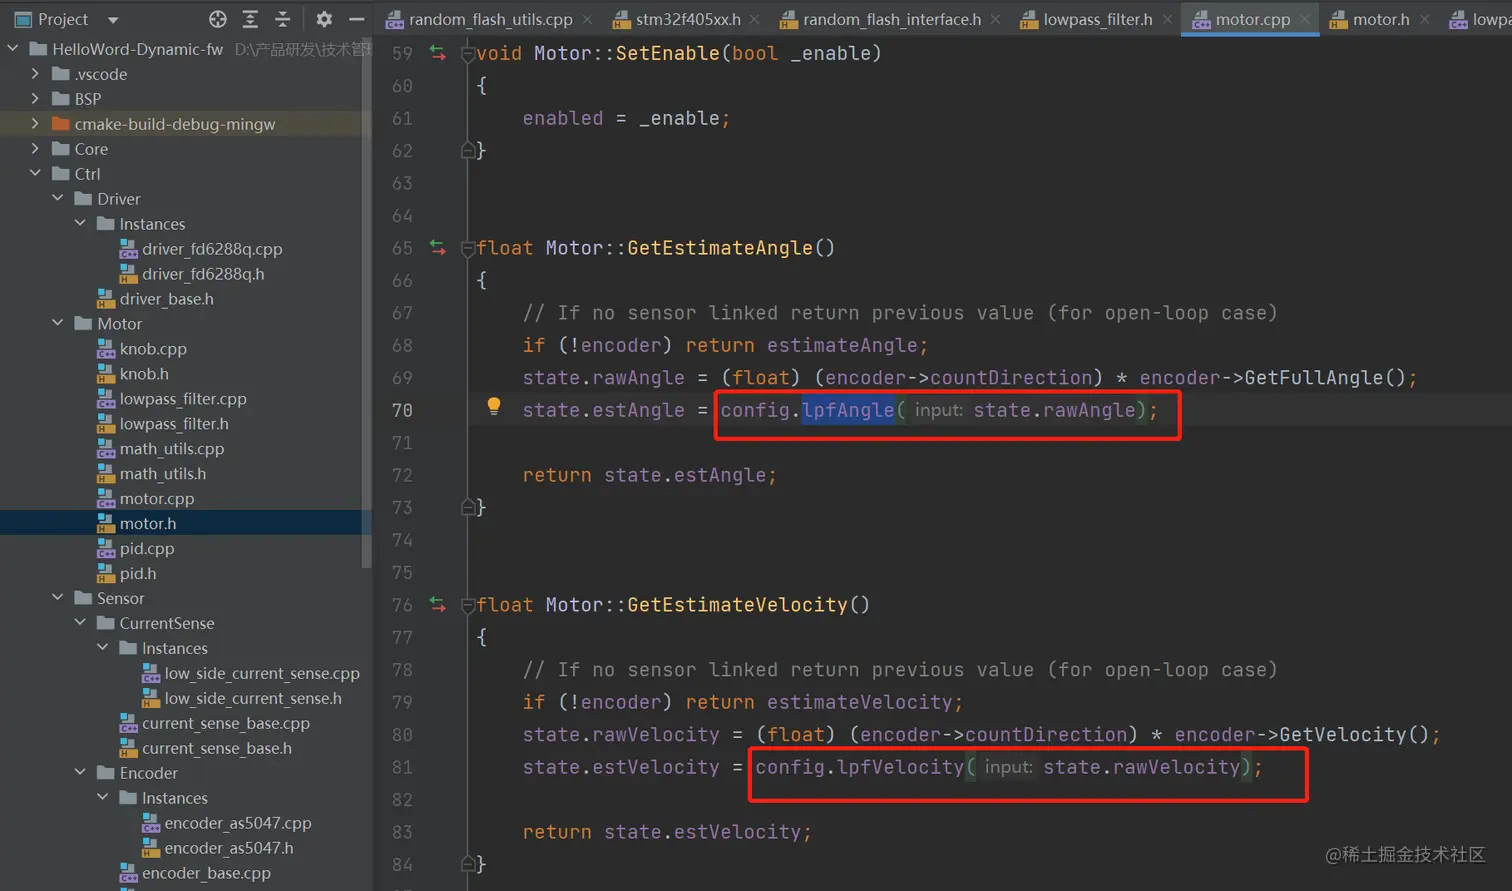Close the motor.h editor tab
Image resolution: width=1512 pixels, height=891 pixels.
1424,19
